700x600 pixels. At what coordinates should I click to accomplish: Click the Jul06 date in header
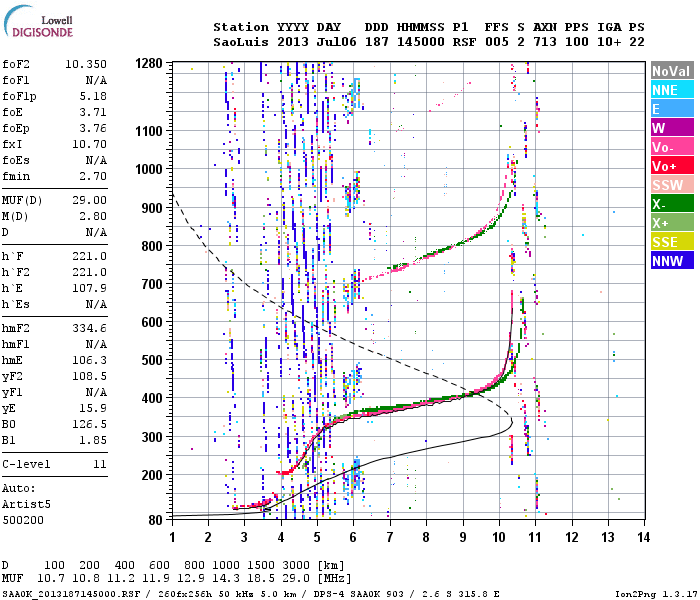(337, 42)
